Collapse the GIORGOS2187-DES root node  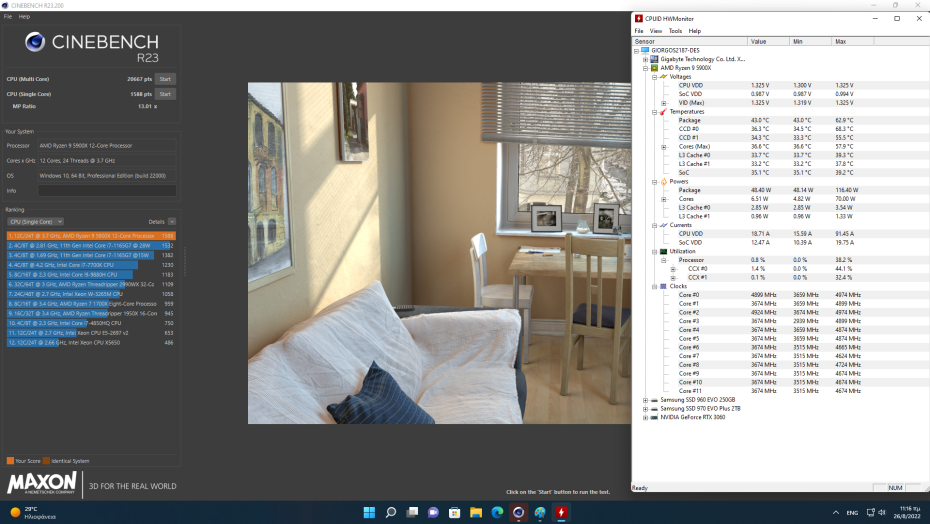pos(636,51)
